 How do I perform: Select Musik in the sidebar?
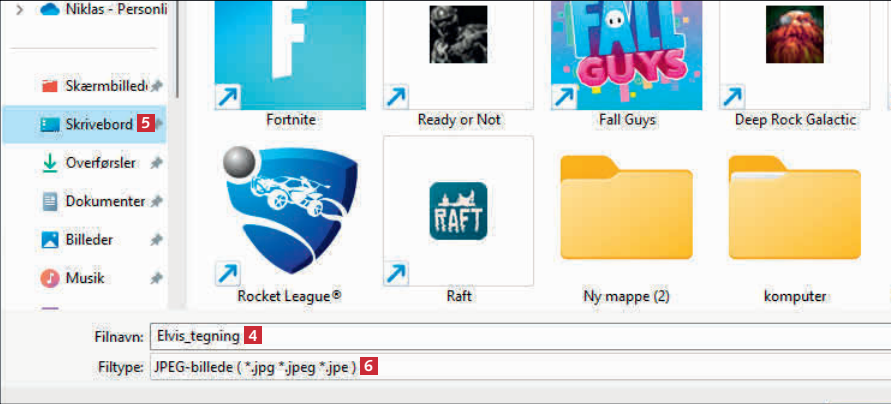(x=85, y=278)
